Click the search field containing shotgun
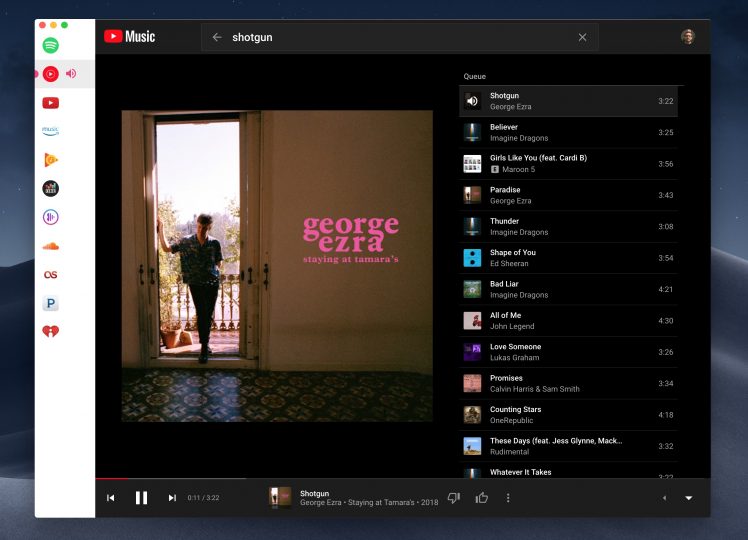The height and width of the screenshot is (540, 748). coord(400,37)
